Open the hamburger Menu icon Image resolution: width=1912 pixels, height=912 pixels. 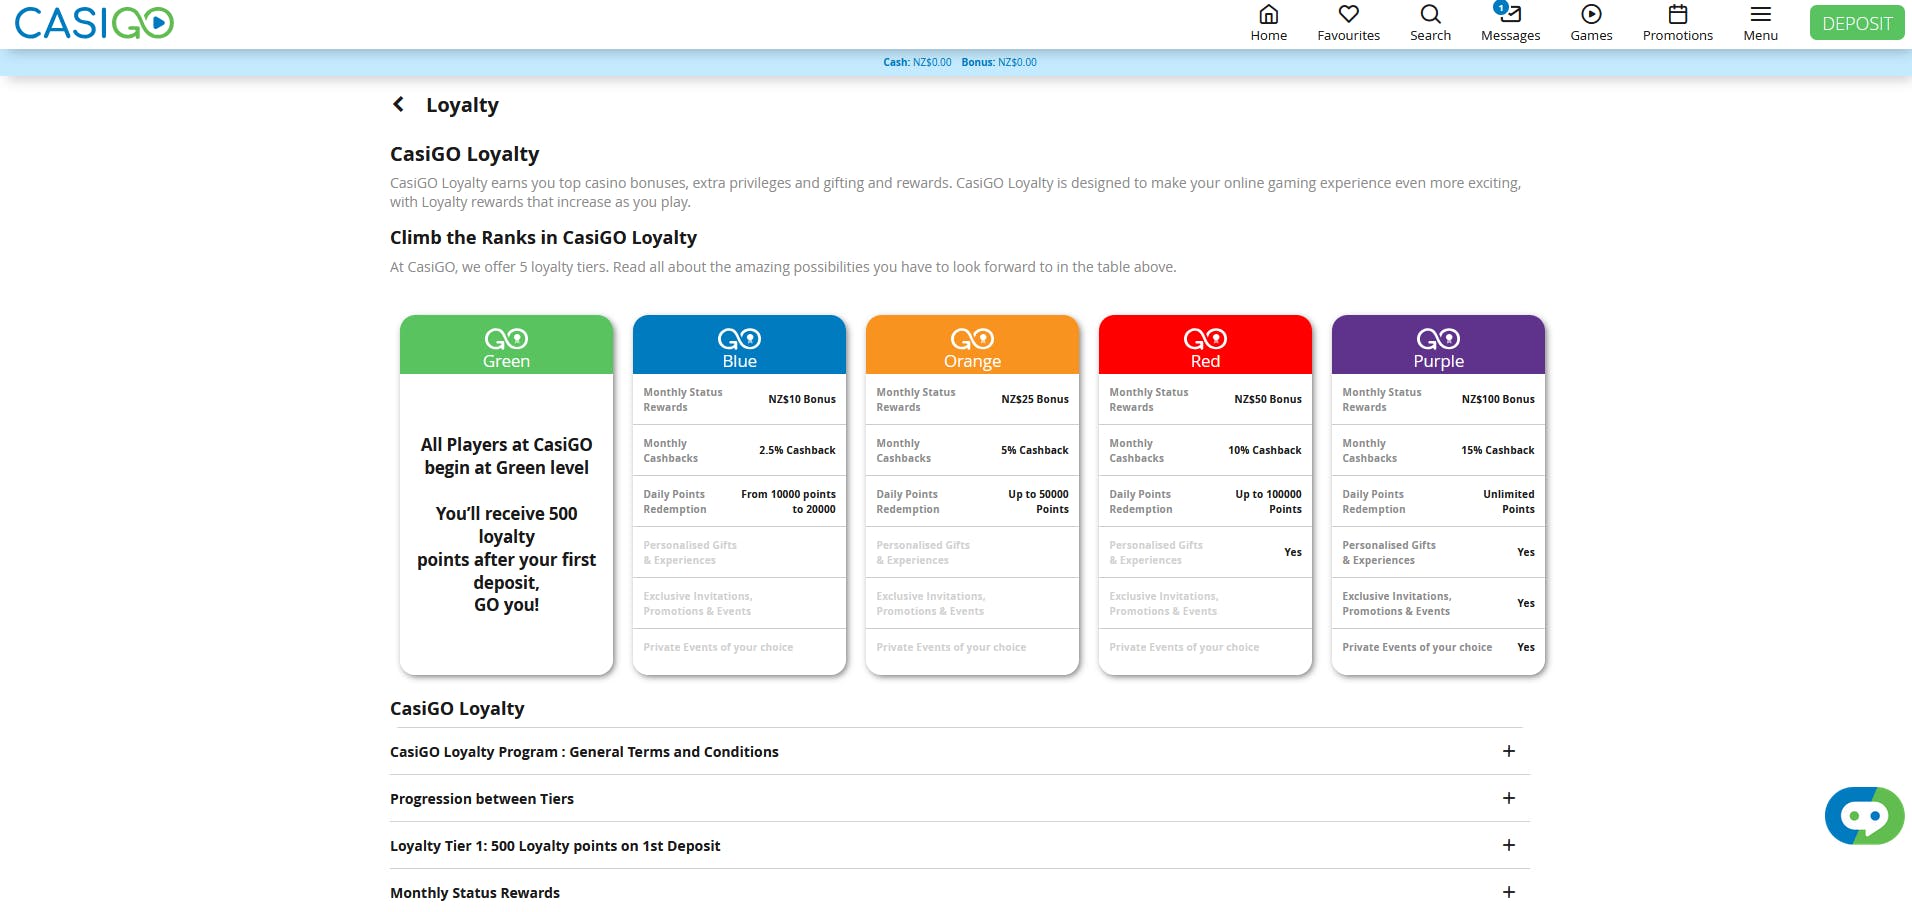(x=1761, y=14)
